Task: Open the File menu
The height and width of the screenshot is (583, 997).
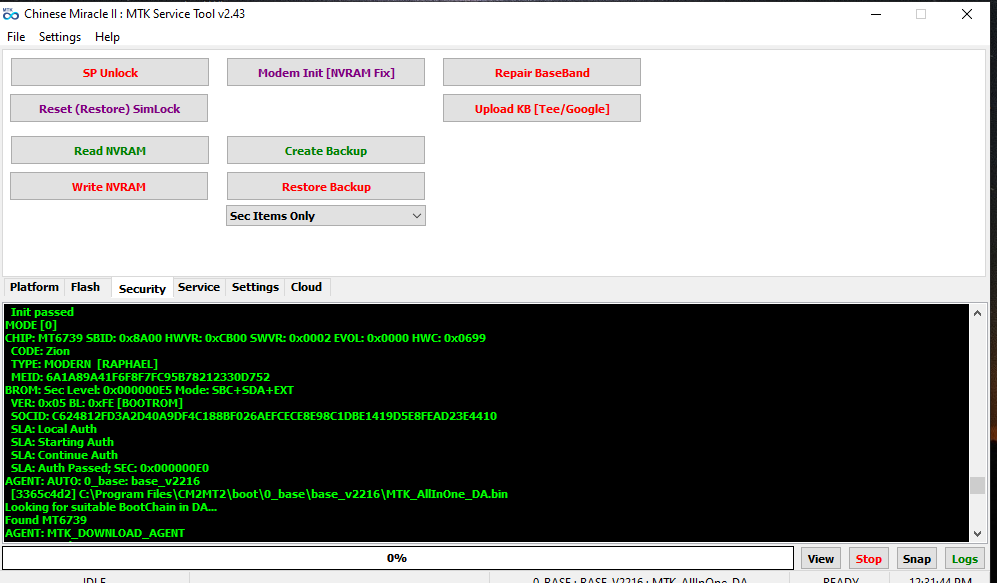Action: click(16, 37)
